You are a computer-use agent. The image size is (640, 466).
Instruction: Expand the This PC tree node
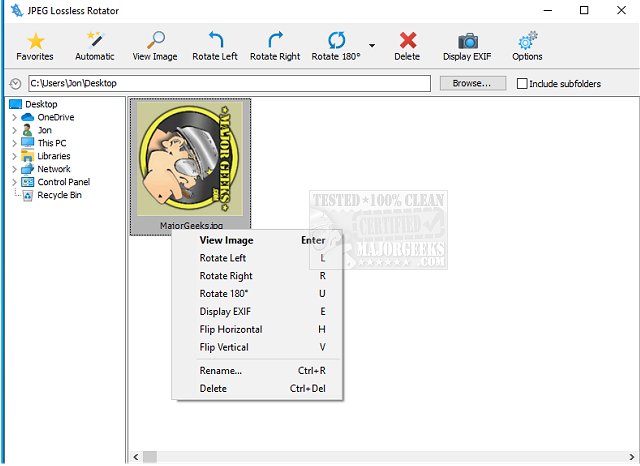[x=14, y=143]
